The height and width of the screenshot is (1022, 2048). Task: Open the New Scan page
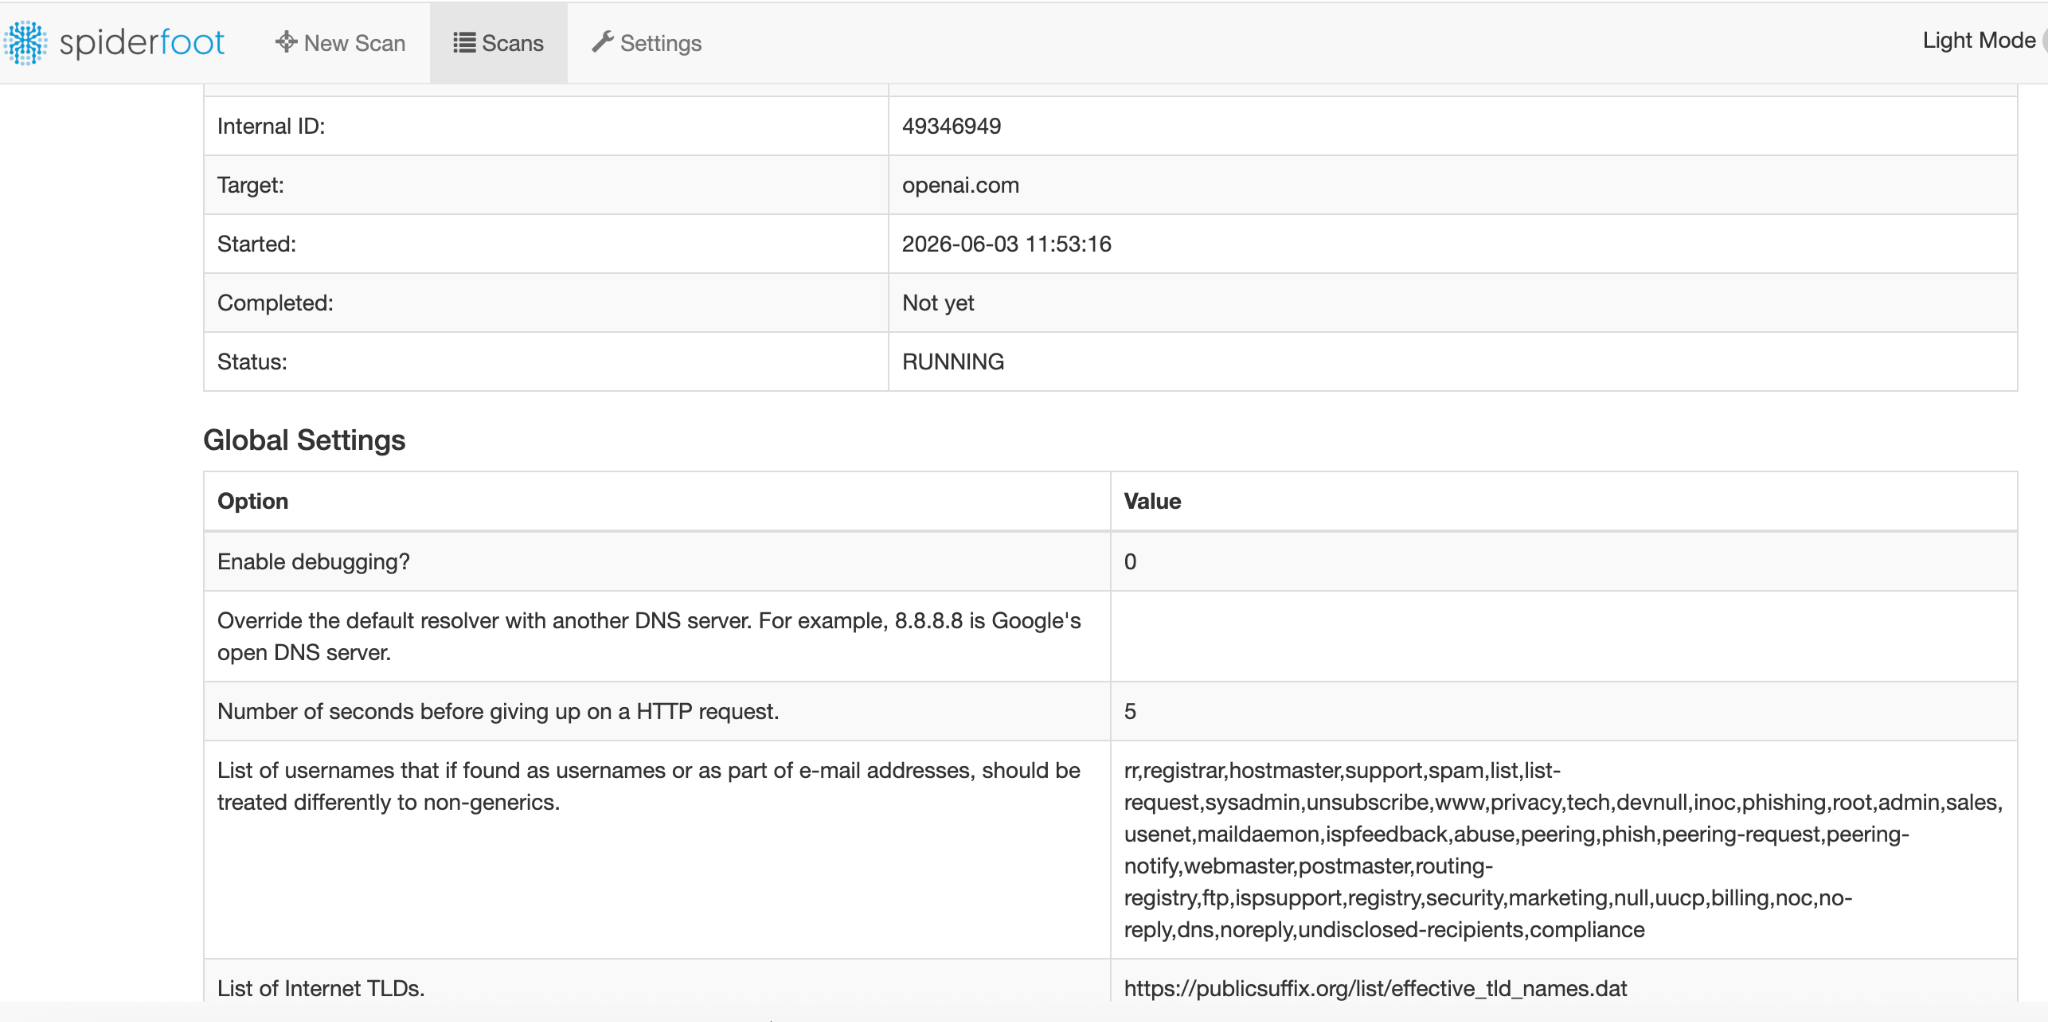[x=341, y=43]
